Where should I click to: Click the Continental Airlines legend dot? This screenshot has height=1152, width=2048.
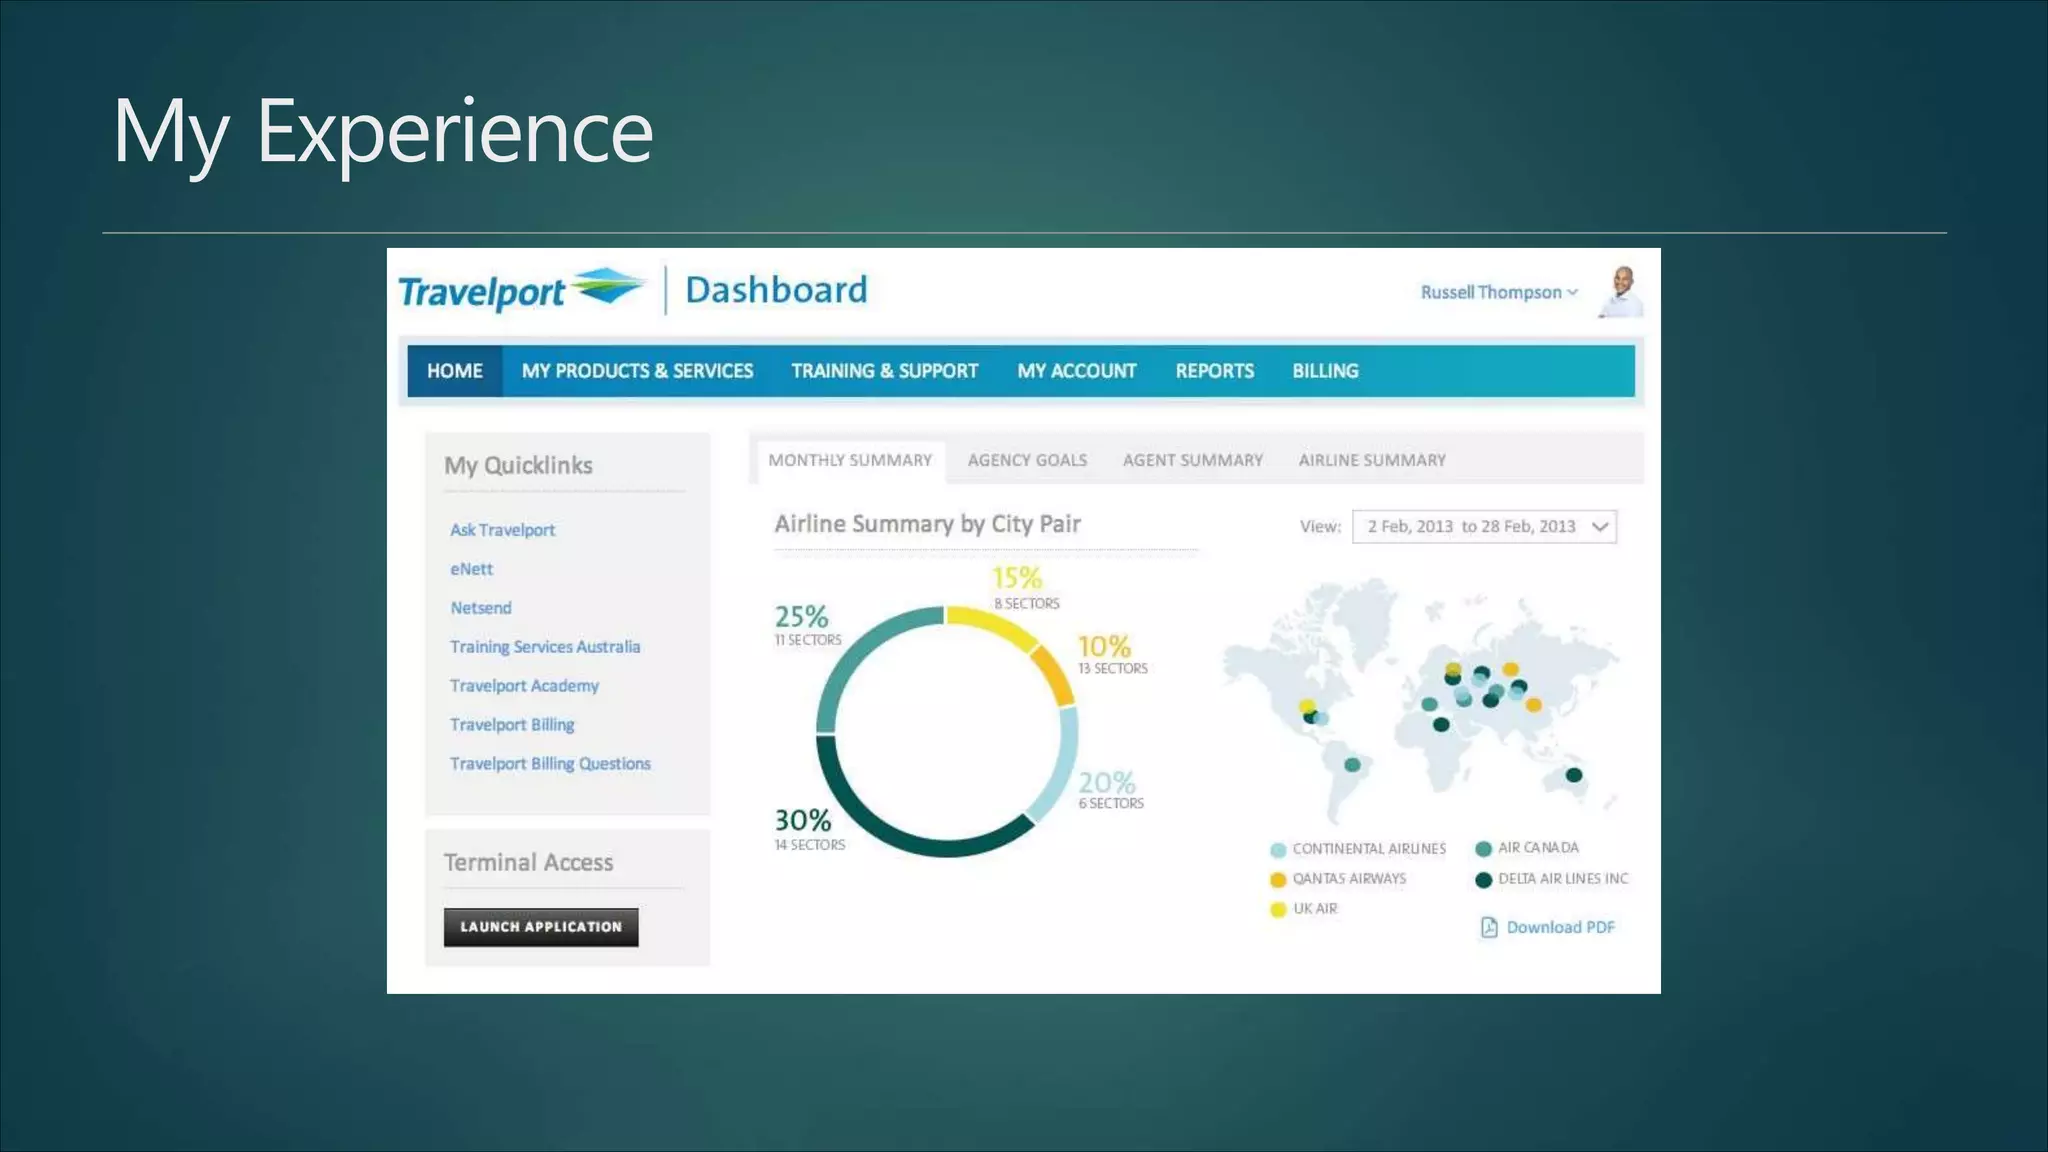1277,850
